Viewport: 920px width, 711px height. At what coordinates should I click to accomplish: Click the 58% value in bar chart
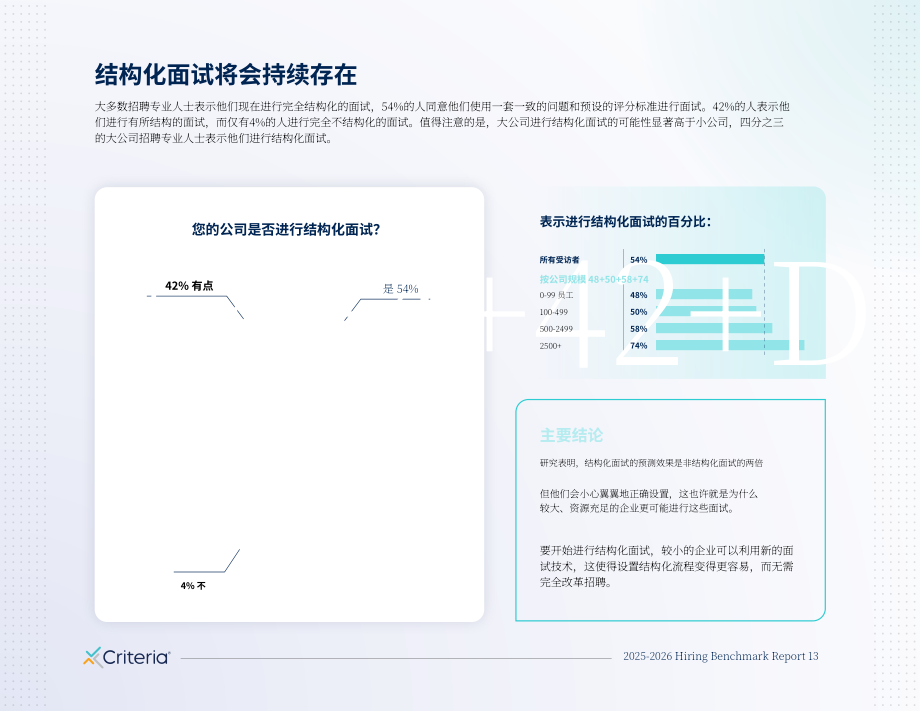pos(638,329)
